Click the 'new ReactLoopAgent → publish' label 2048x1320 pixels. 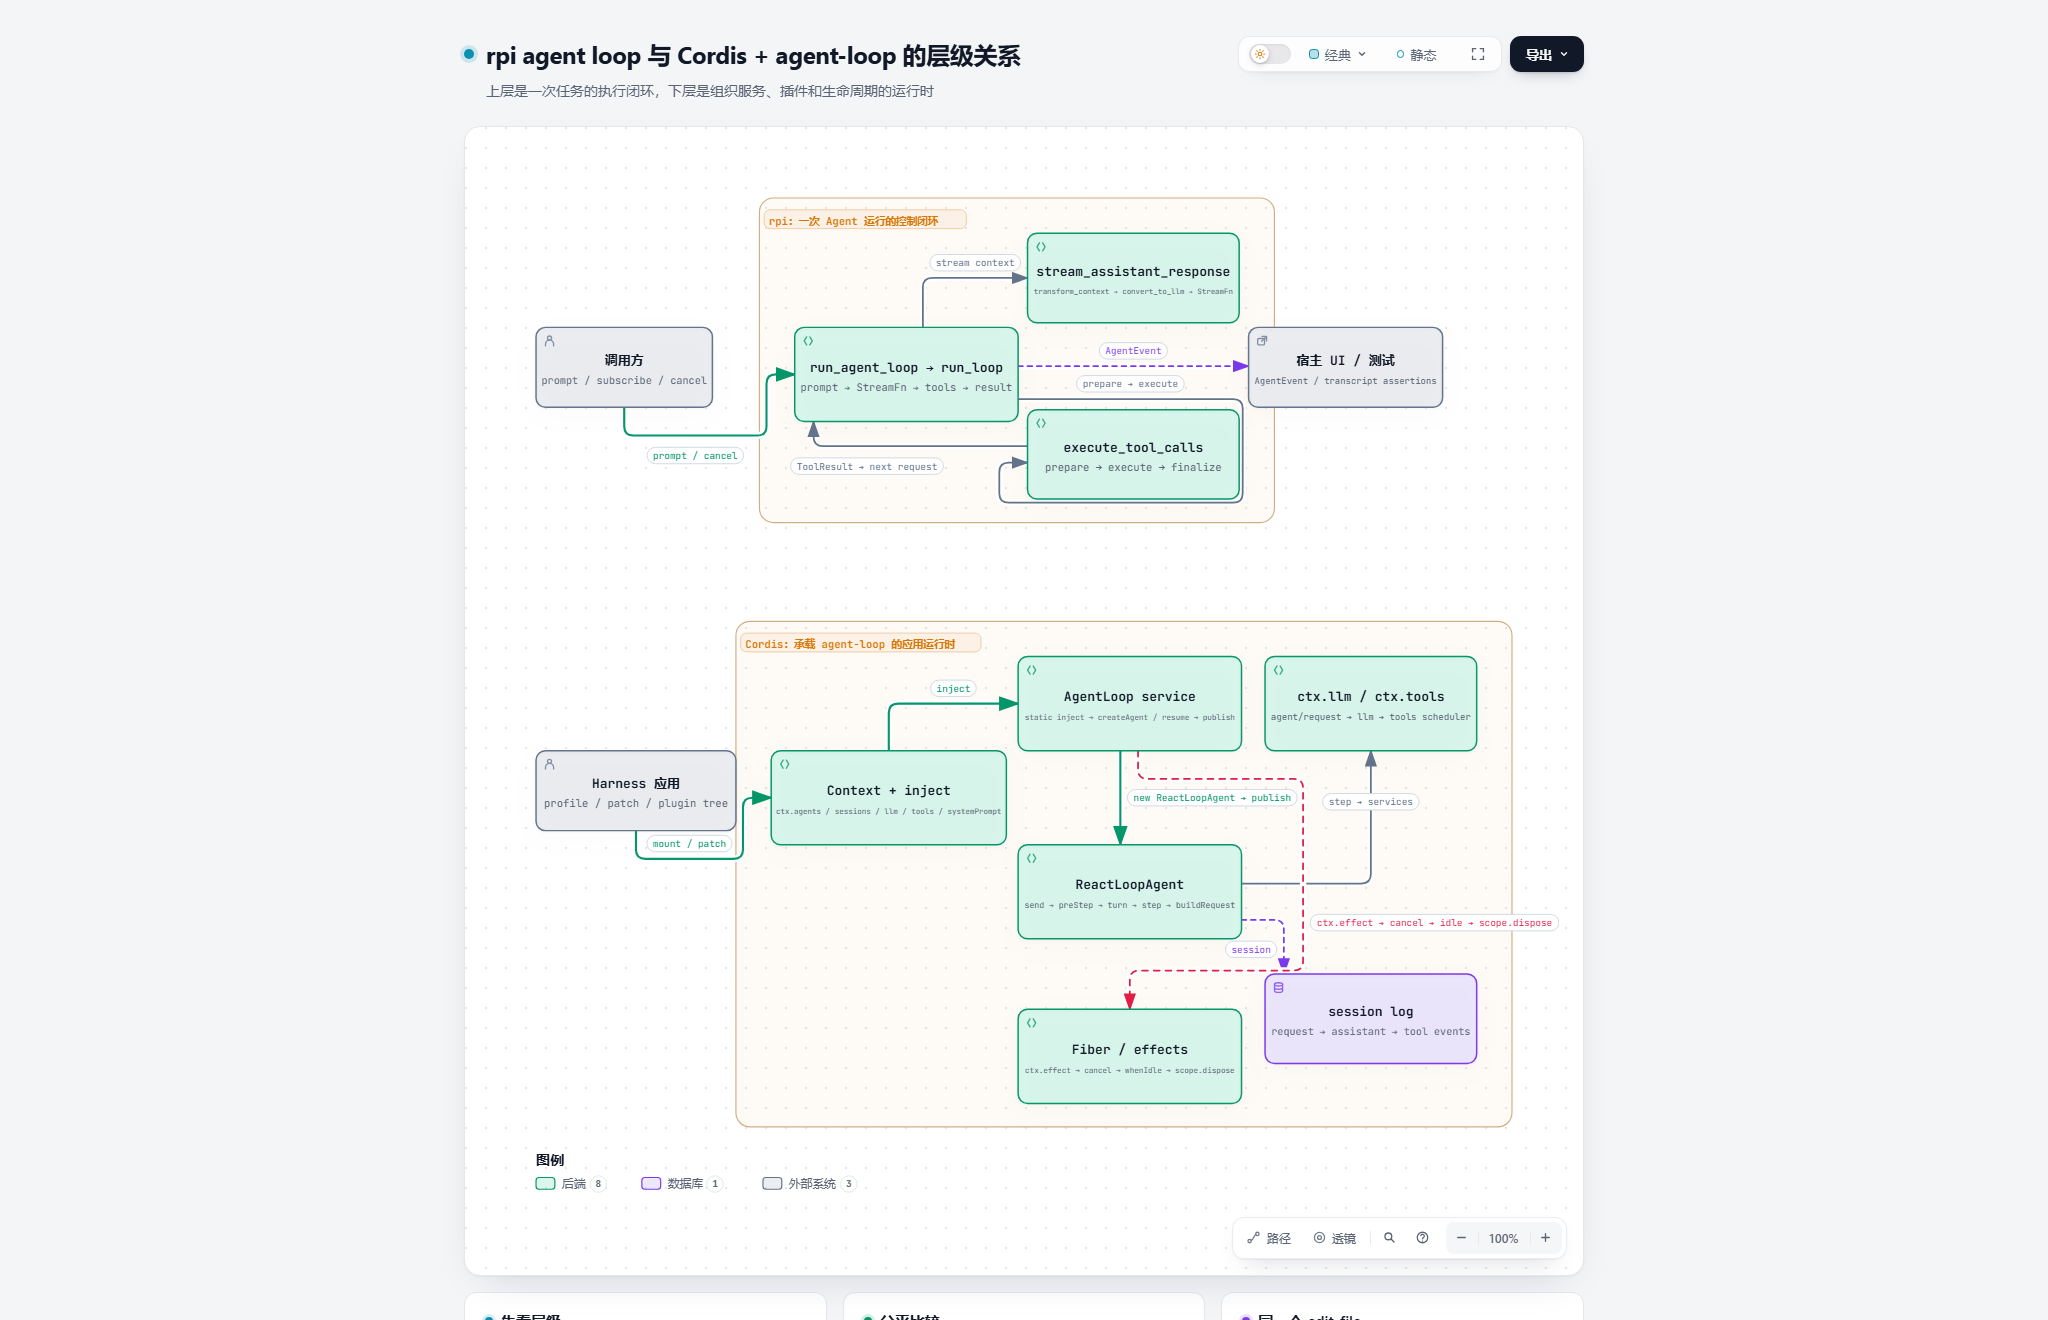click(x=1212, y=798)
